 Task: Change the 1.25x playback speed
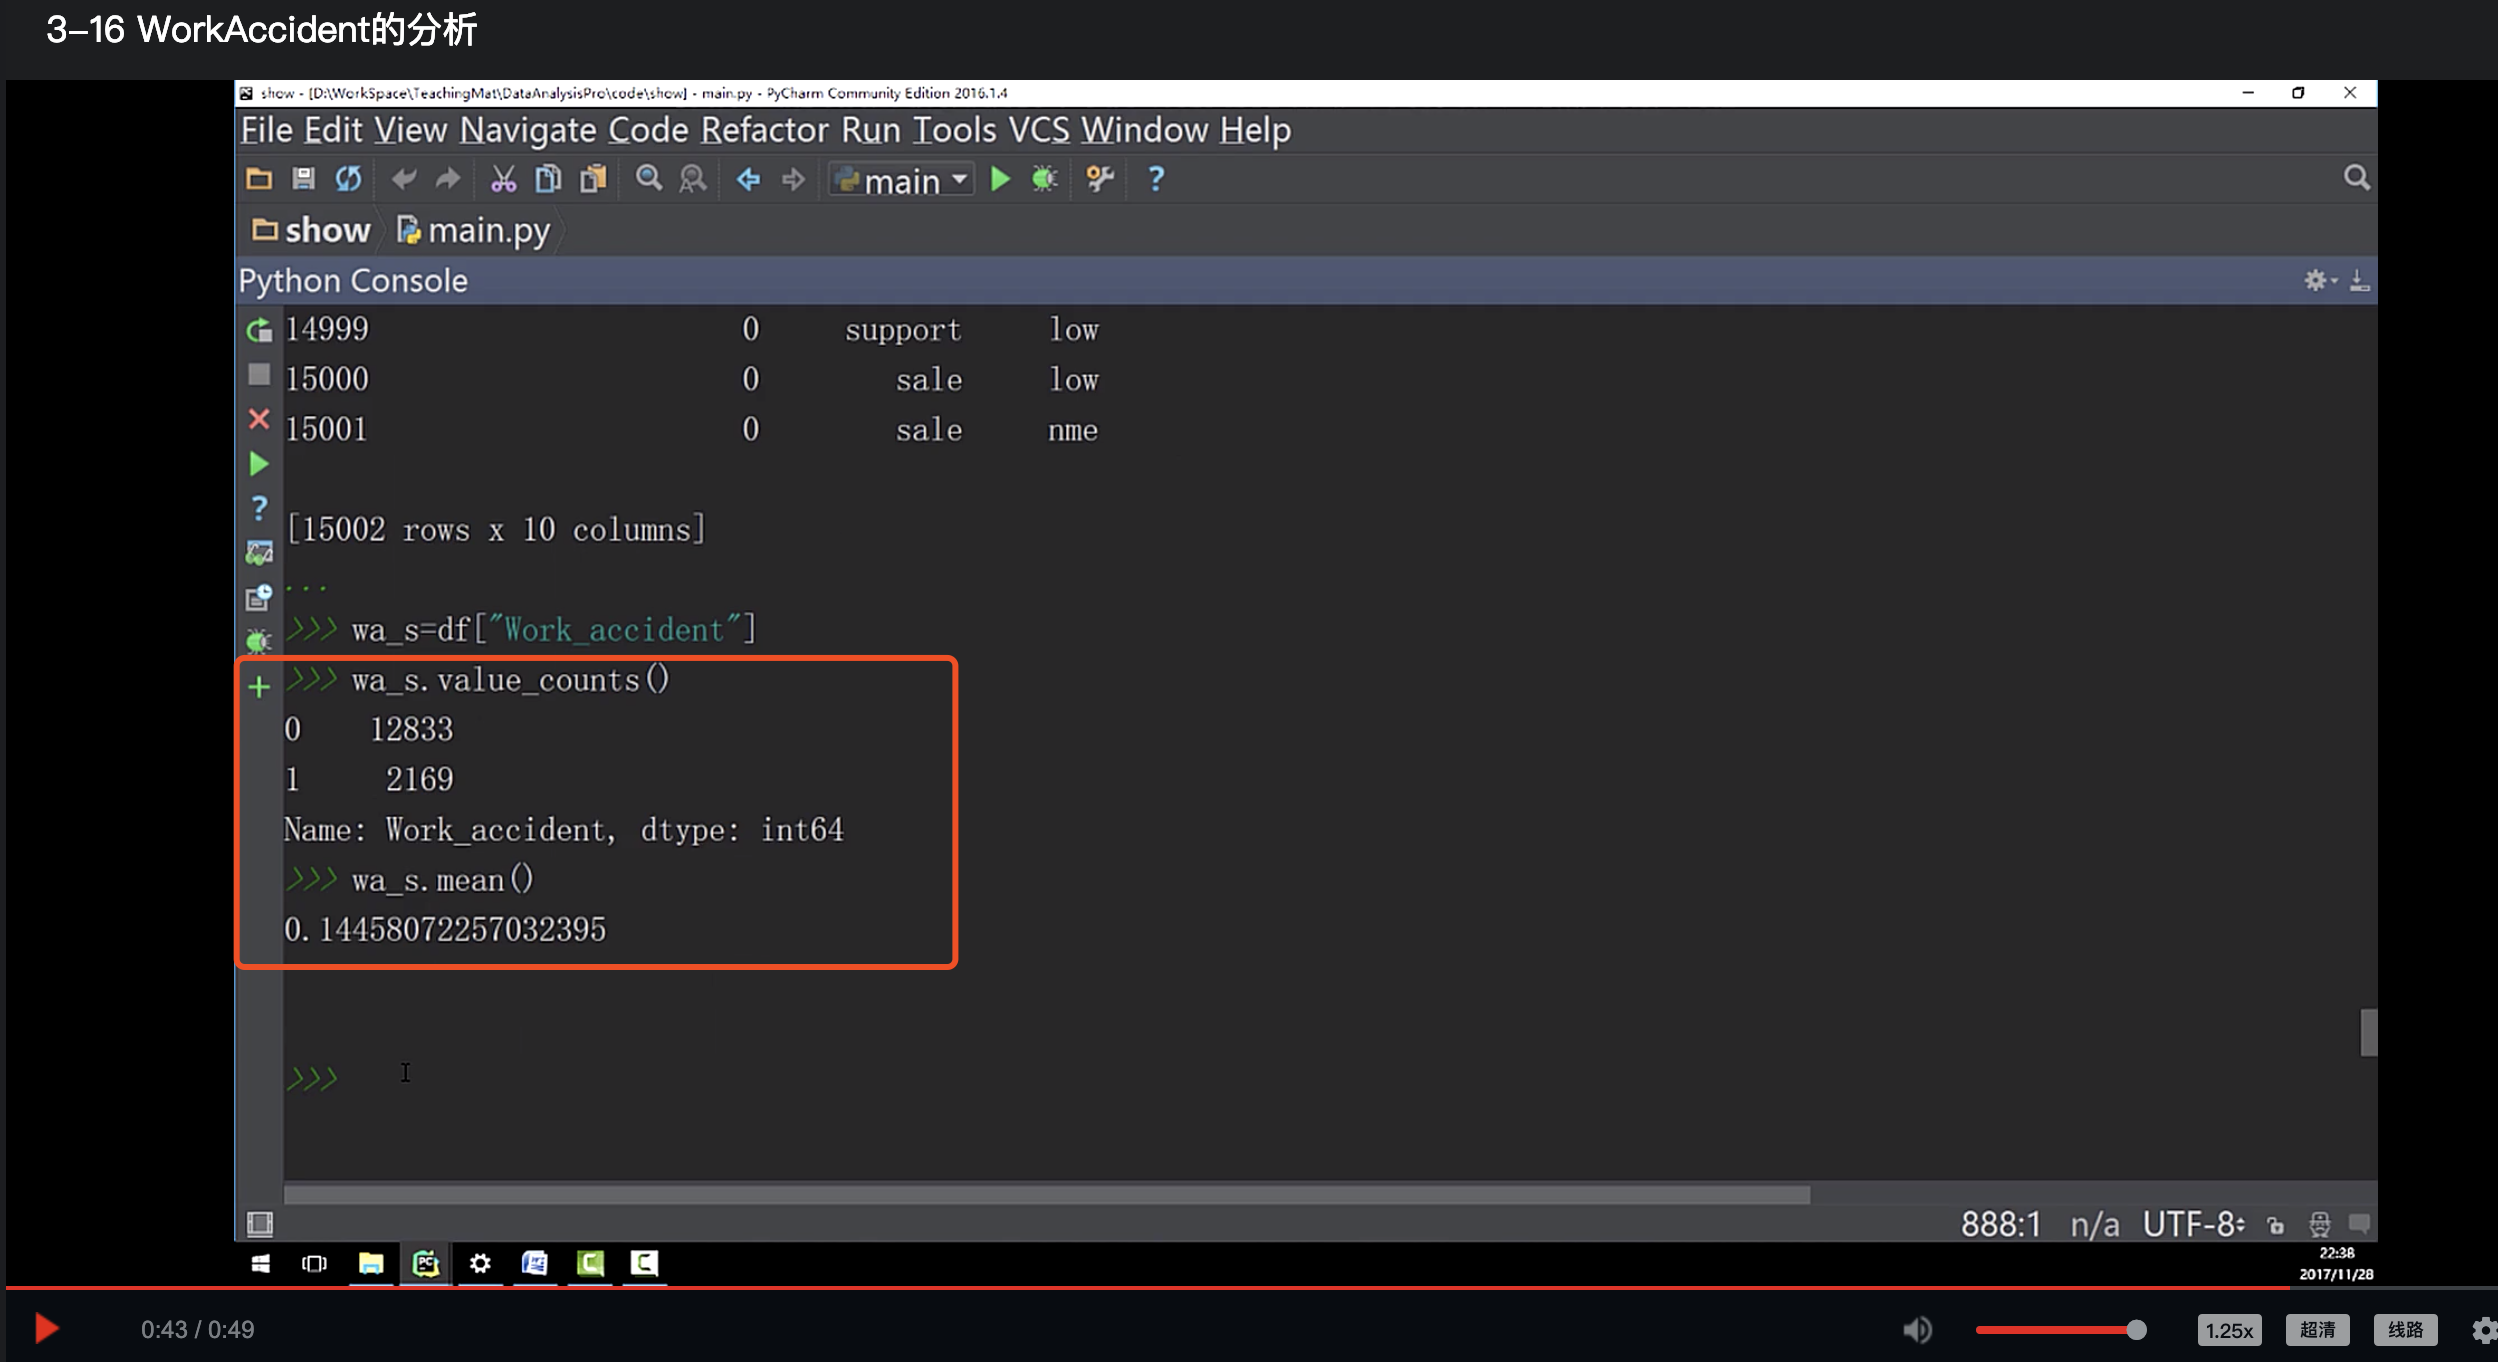(x=2229, y=1330)
